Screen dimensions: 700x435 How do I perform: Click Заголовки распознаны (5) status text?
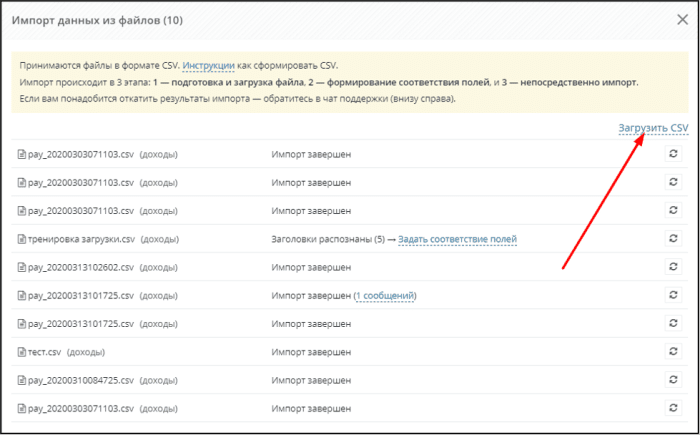pos(328,239)
